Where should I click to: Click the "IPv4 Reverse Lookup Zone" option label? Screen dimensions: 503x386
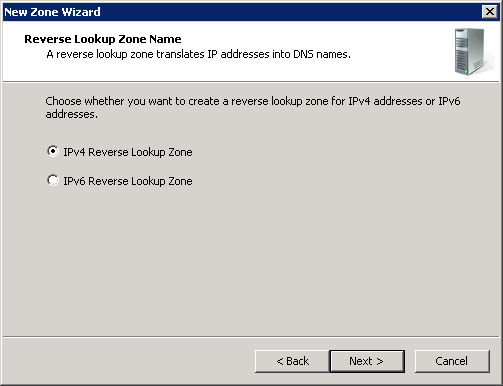coord(128,152)
